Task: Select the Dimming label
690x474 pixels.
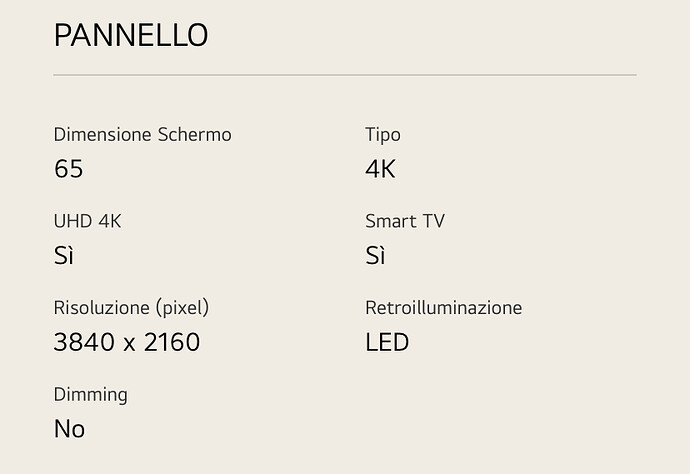Action: click(x=91, y=395)
